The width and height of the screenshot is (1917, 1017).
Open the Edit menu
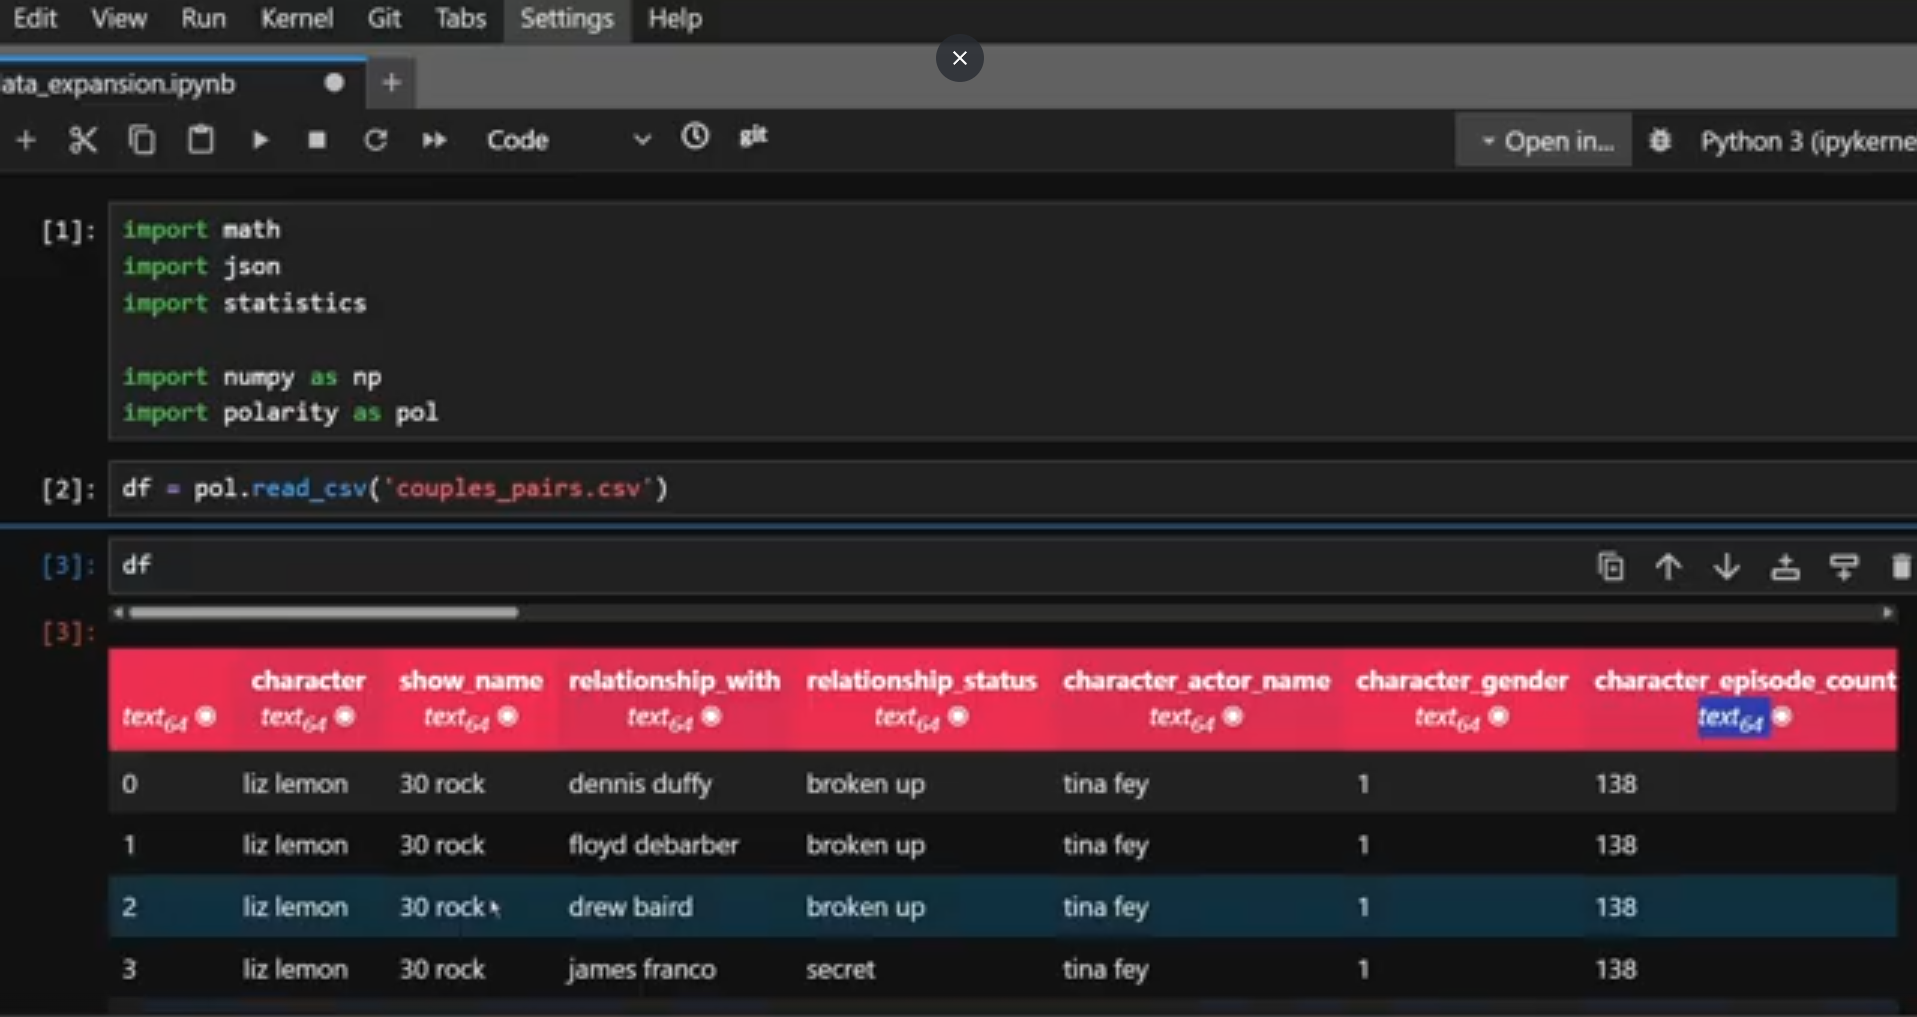[x=35, y=18]
